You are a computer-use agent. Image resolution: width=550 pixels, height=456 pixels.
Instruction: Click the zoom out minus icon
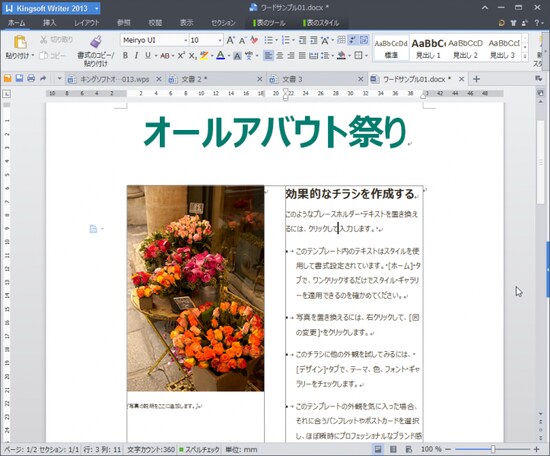click(448, 449)
